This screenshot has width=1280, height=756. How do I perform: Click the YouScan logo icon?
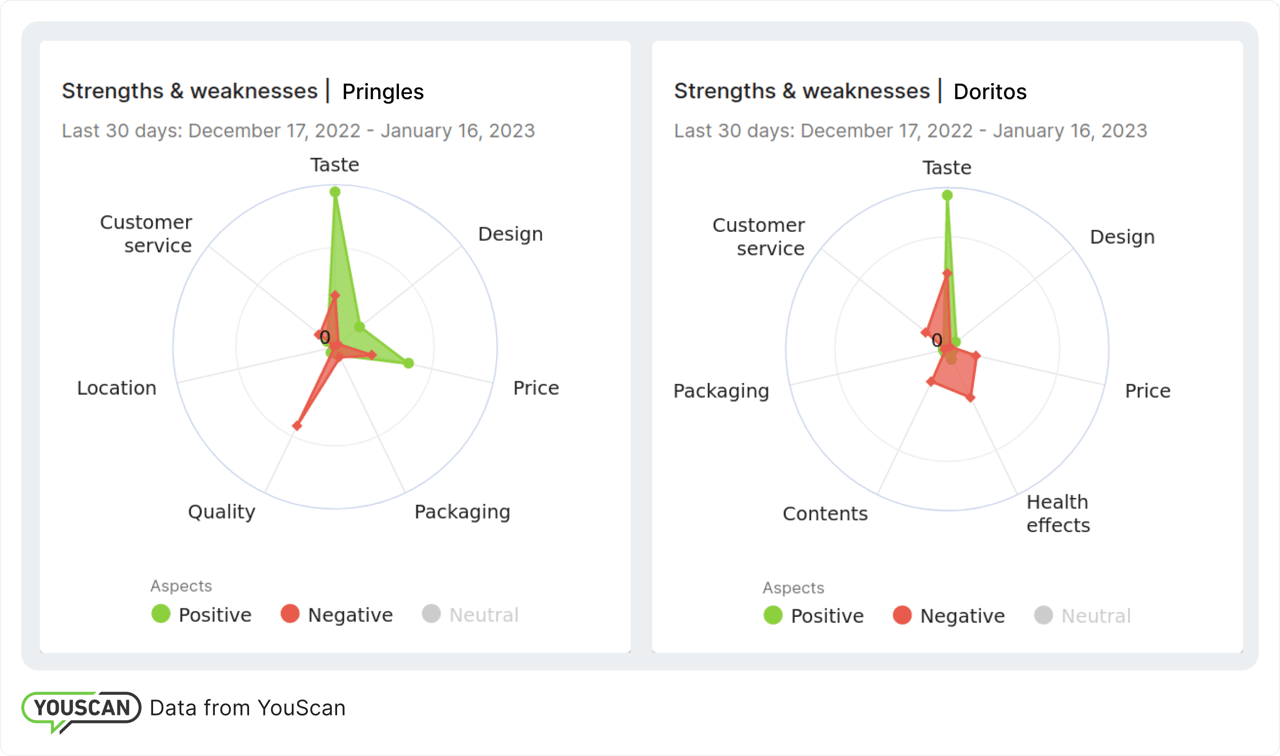(x=80, y=709)
